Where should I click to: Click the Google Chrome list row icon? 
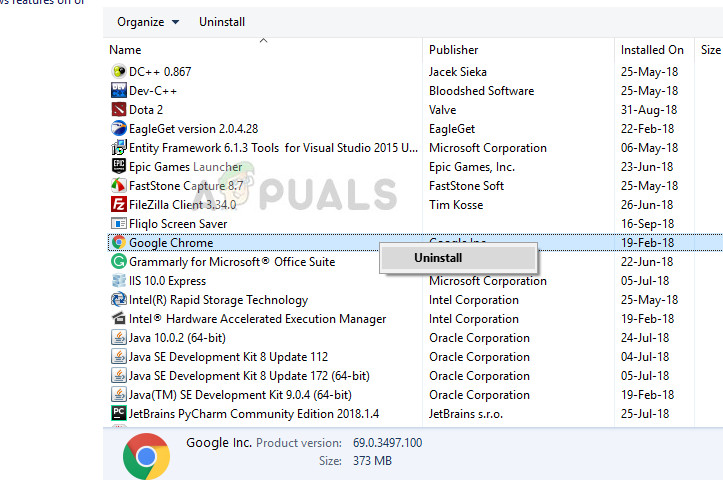[x=119, y=243]
